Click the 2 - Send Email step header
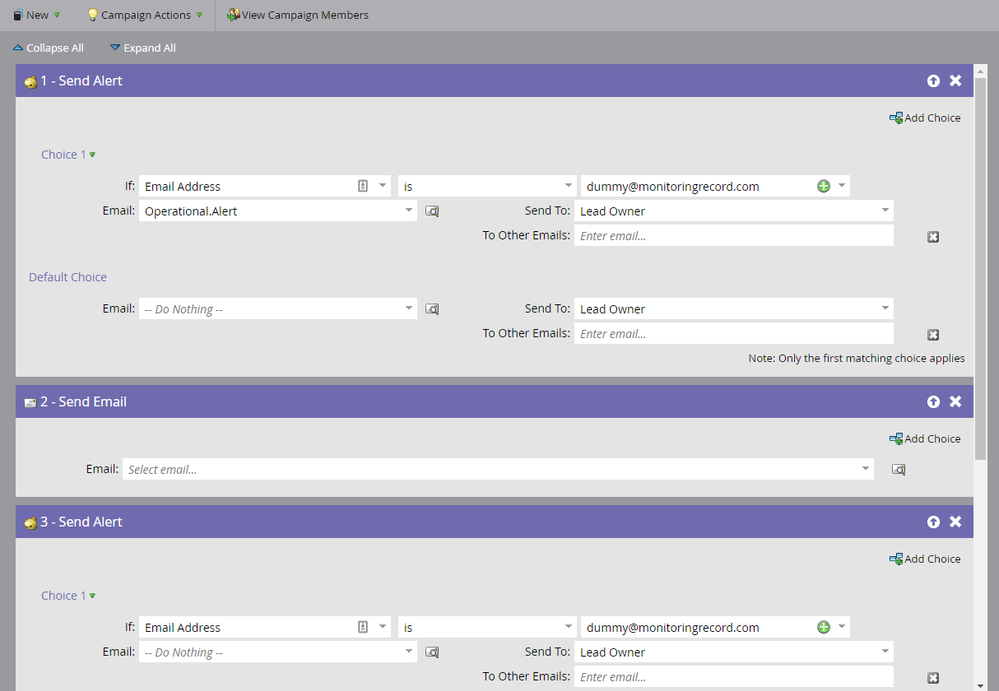Image resolution: width=999 pixels, height=691 pixels. pos(494,401)
